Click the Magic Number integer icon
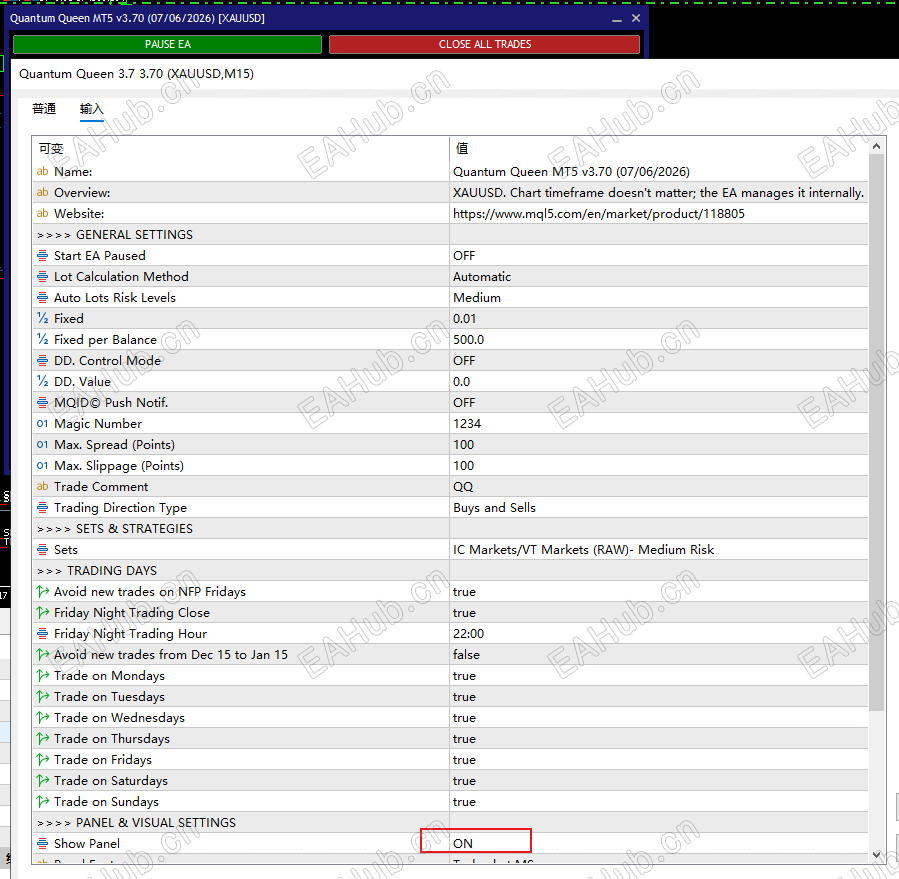 click(42, 424)
